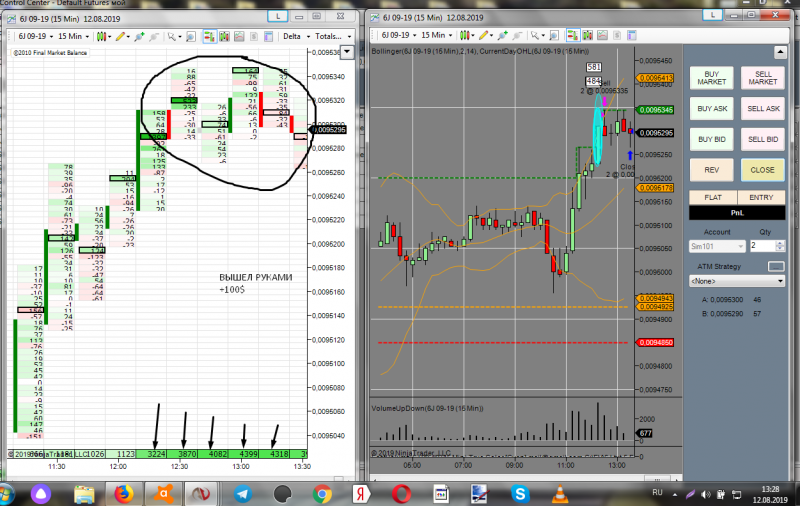The image size is (800, 506).
Task: Click the BUY ASK button
Action: (x=712, y=109)
